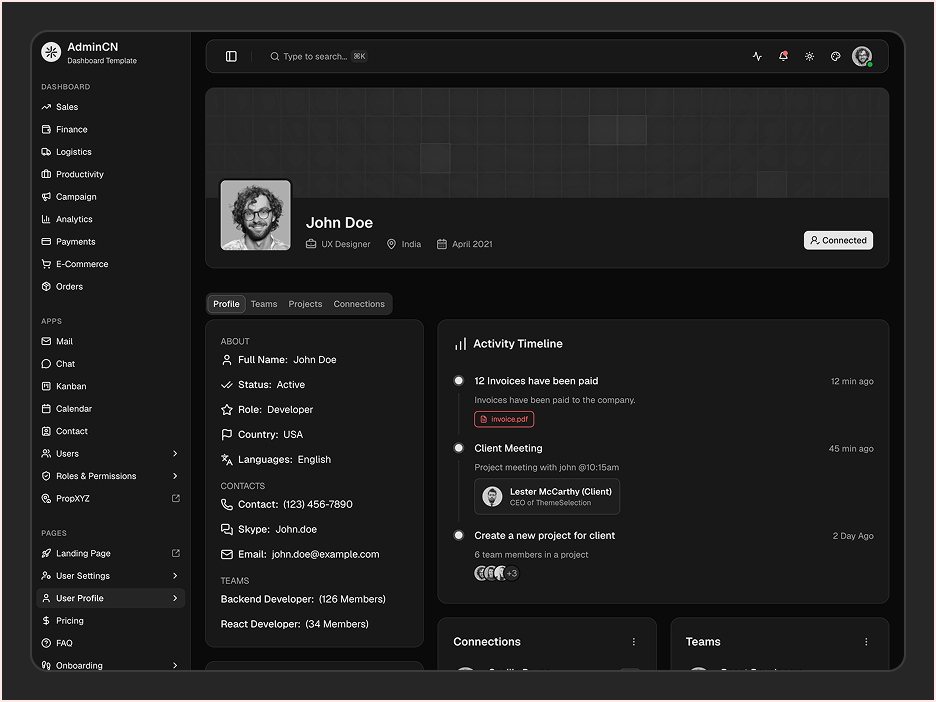This screenshot has width=936, height=702.
Task: Open Connections card options menu
Action: [x=633, y=642]
